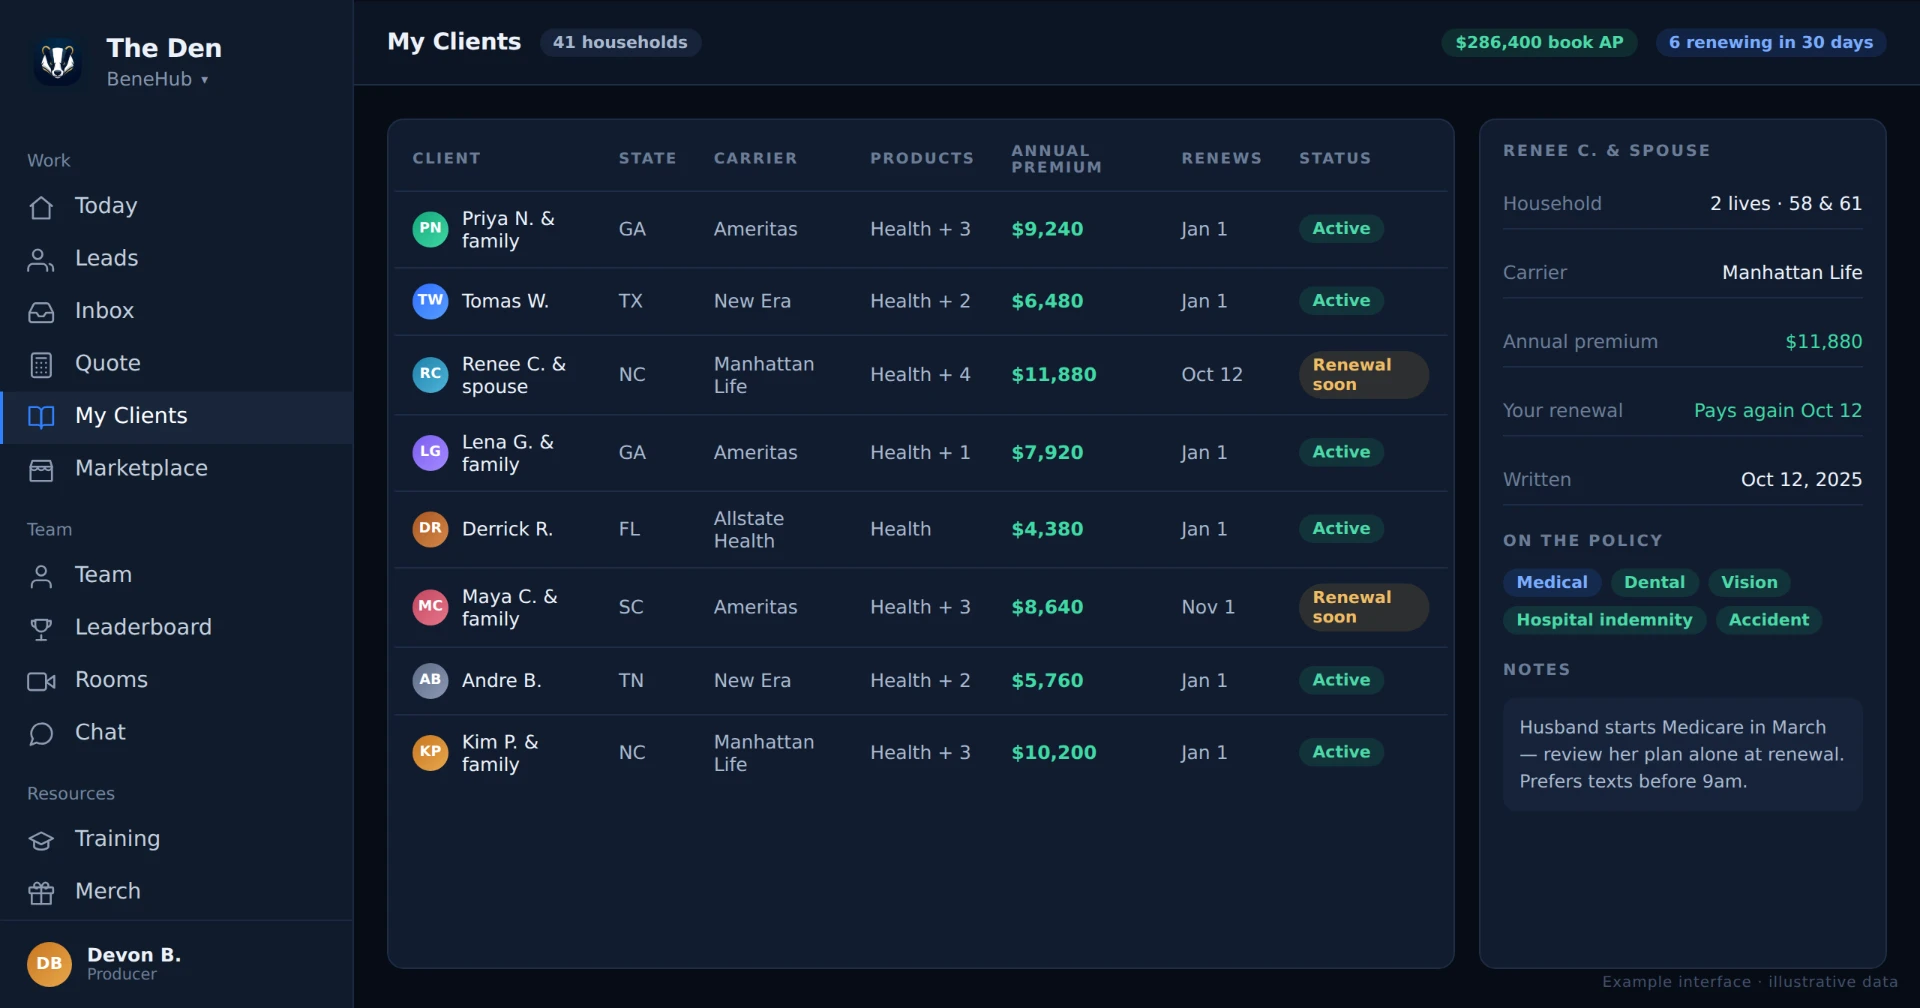Open the Leaderboard menu item
The height and width of the screenshot is (1008, 1920).
[x=177, y=627]
